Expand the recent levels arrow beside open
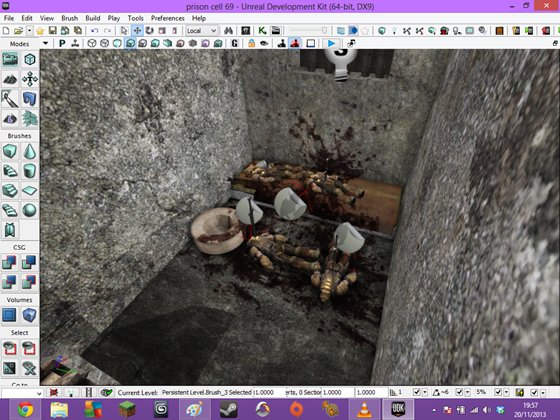This screenshot has width=560, height=420. [30, 31]
